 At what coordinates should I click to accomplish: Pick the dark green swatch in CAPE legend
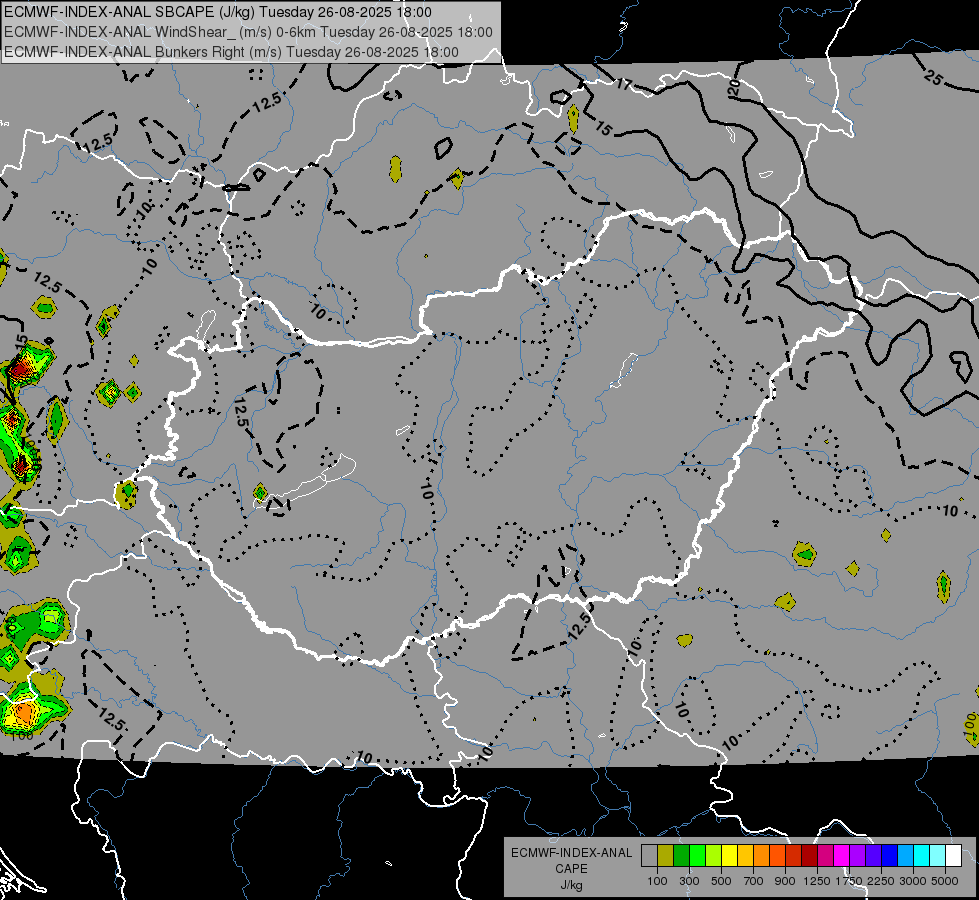[681, 856]
